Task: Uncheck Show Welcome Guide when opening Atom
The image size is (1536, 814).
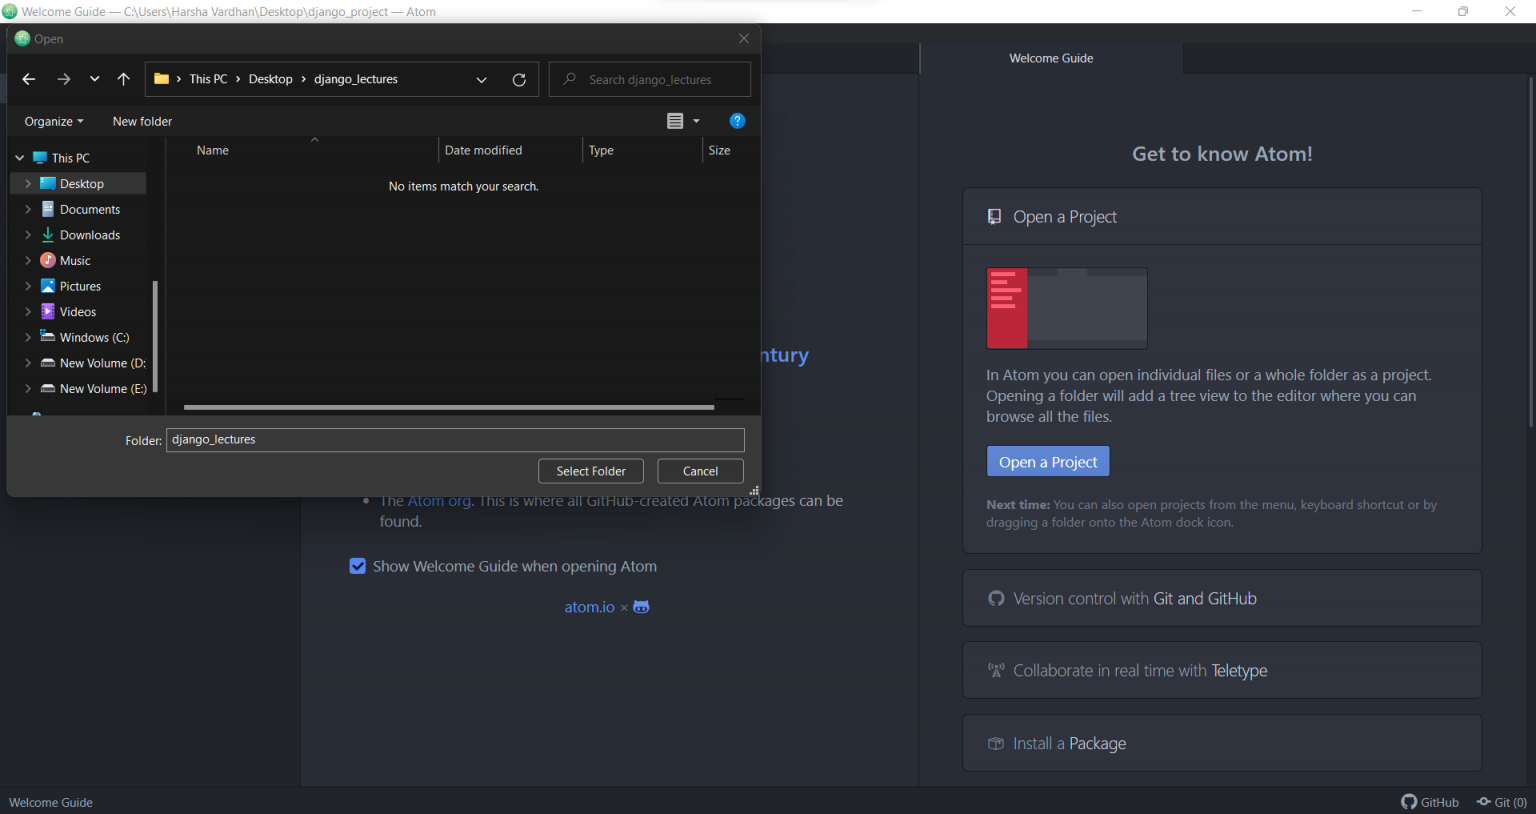Action: point(357,566)
